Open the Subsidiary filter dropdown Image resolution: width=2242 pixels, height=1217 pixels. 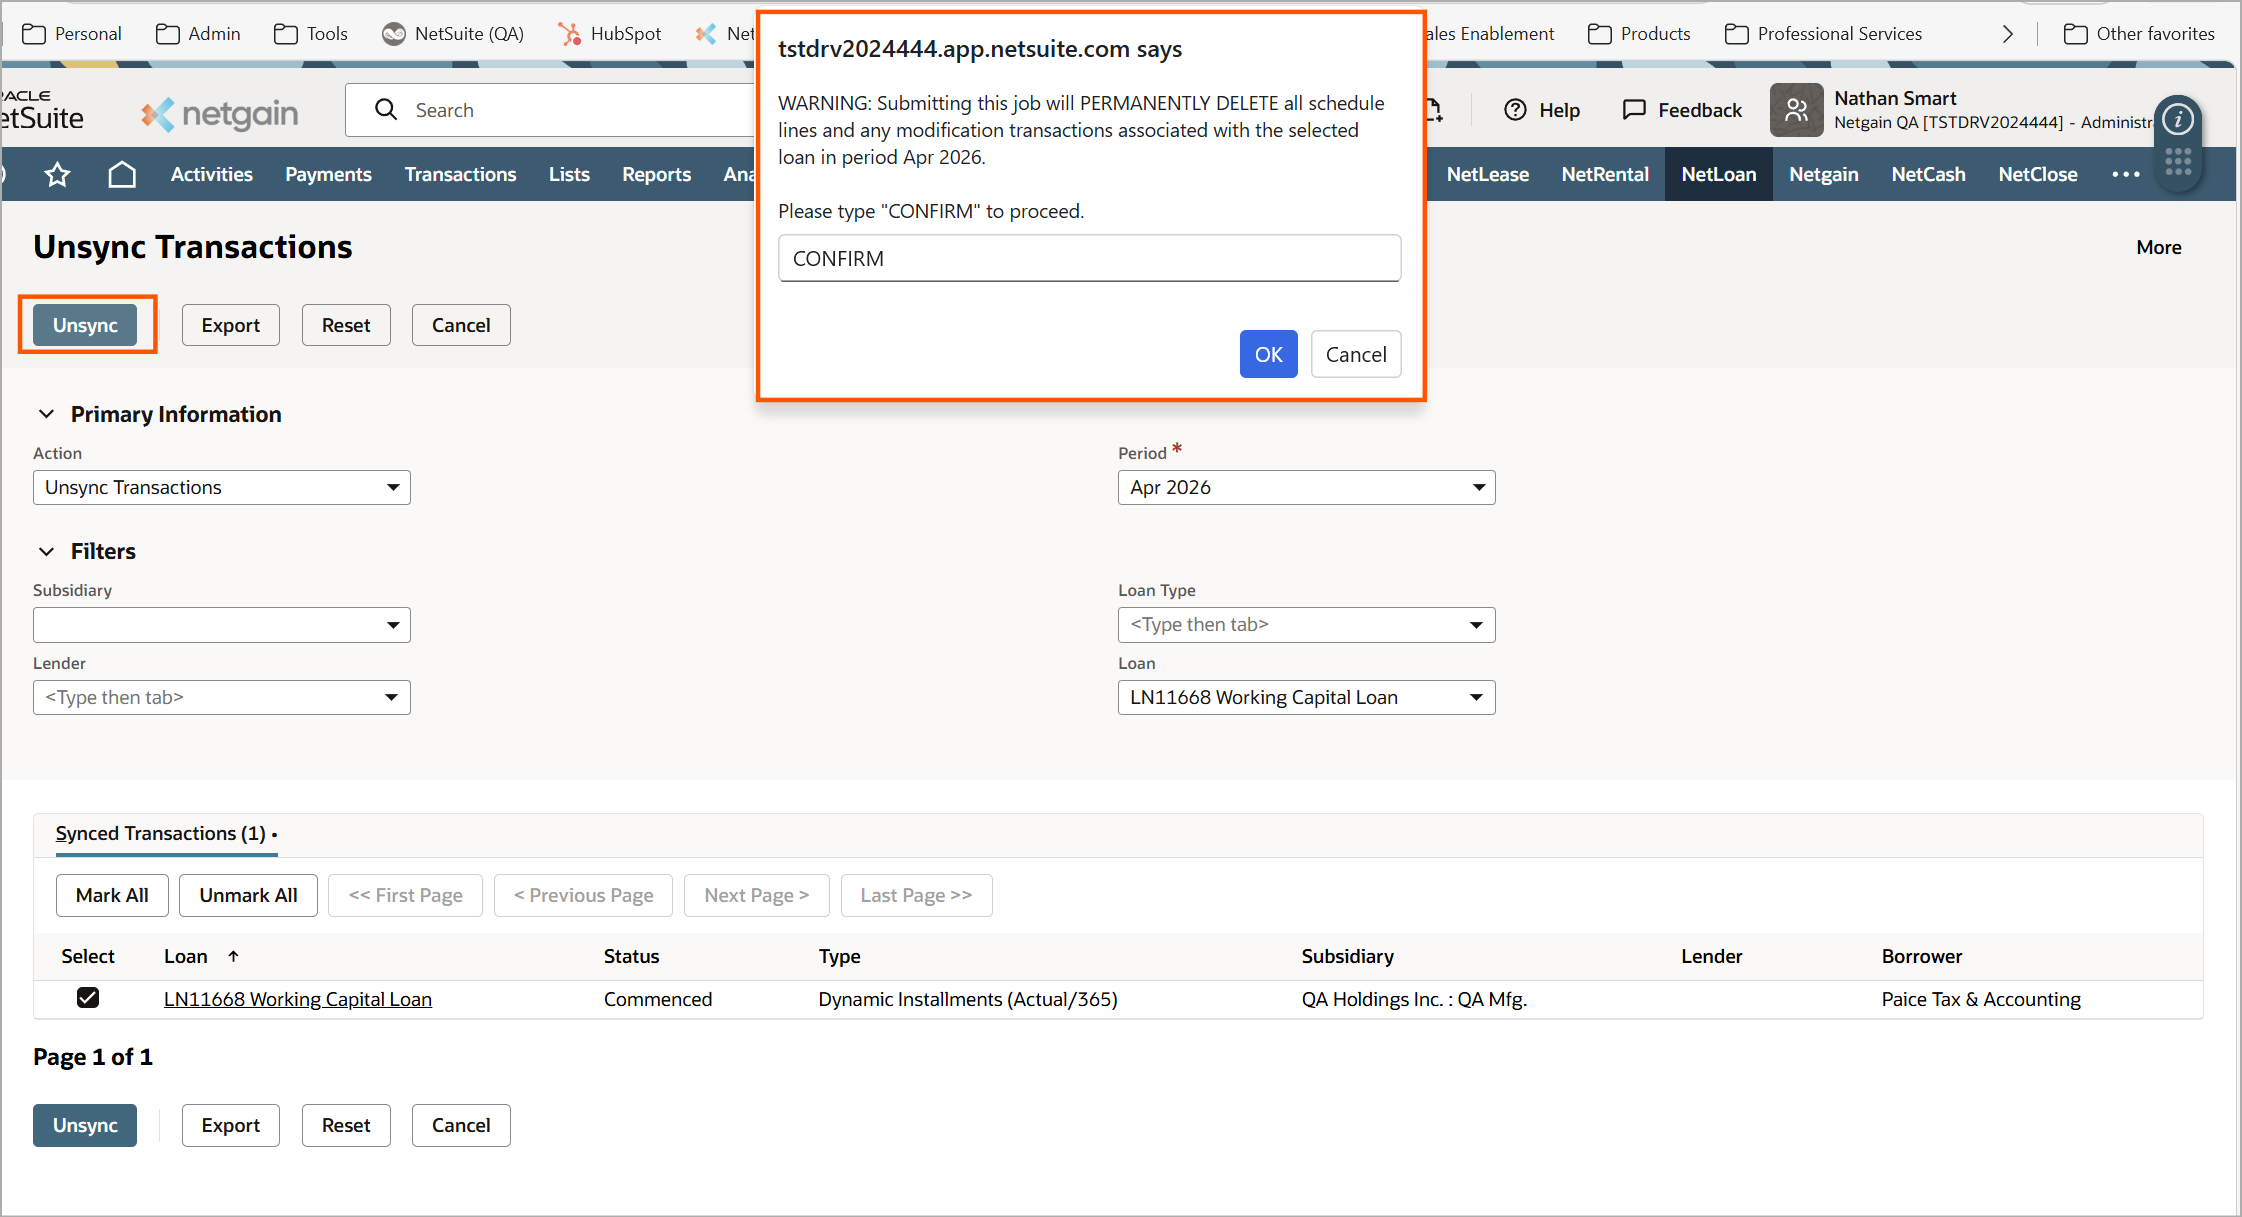pyautogui.click(x=221, y=625)
